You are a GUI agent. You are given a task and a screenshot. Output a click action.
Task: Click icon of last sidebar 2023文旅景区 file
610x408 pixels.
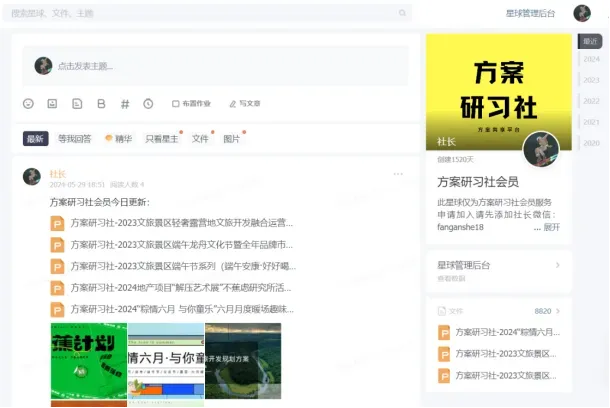click(444, 376)
